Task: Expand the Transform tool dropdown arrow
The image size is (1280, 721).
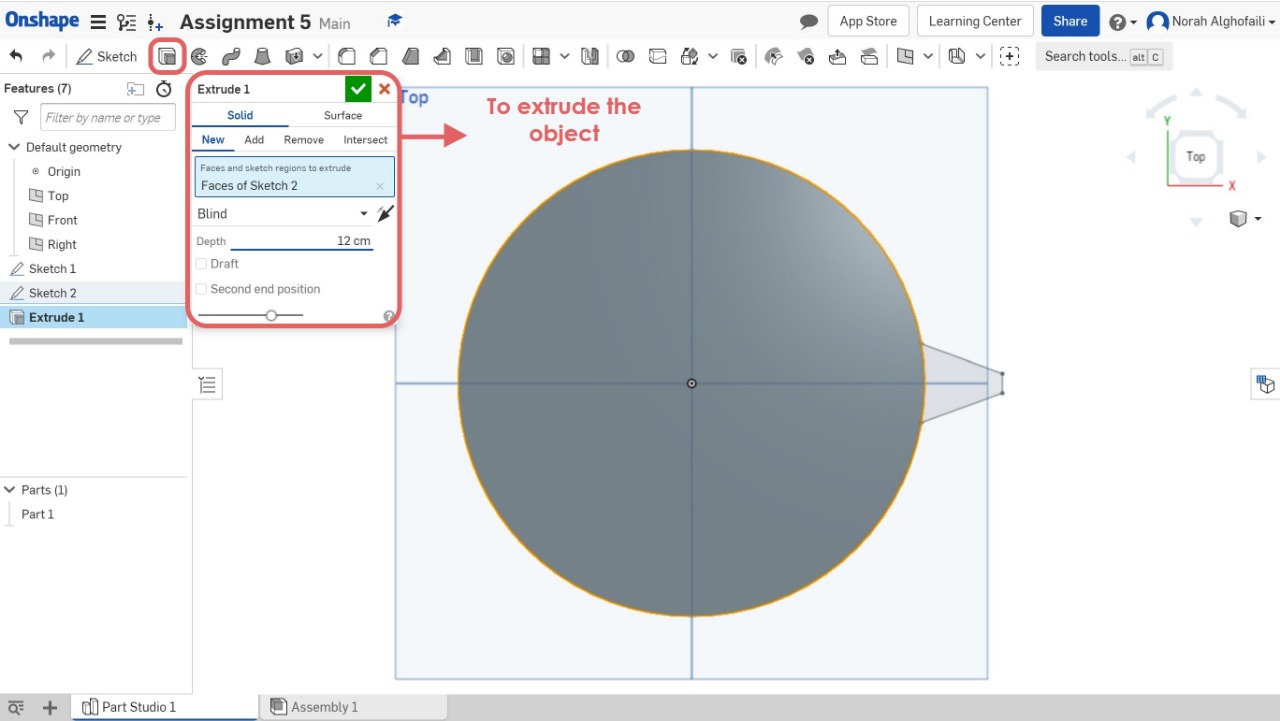Action: [713, 56]
